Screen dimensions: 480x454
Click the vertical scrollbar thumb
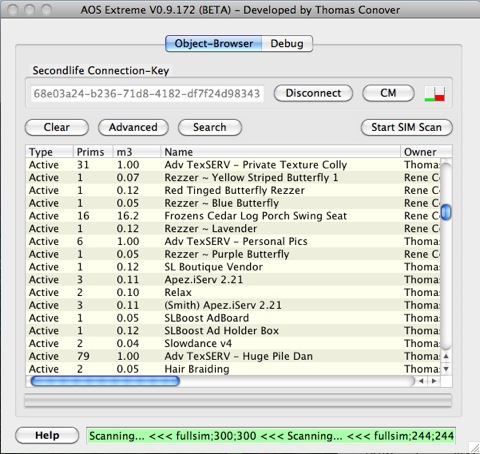pyautogui.click(x=446, y=212)
